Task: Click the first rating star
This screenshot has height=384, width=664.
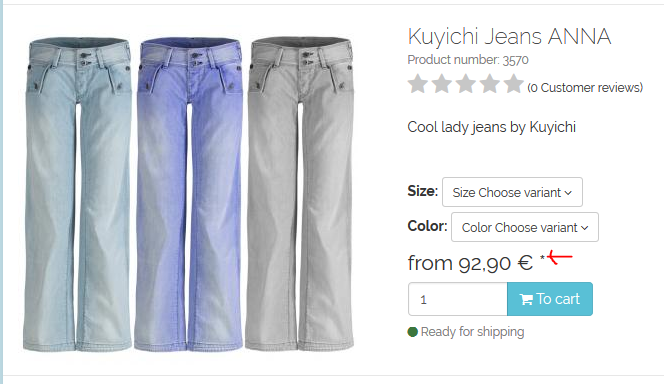Action: tap(418, 83)
